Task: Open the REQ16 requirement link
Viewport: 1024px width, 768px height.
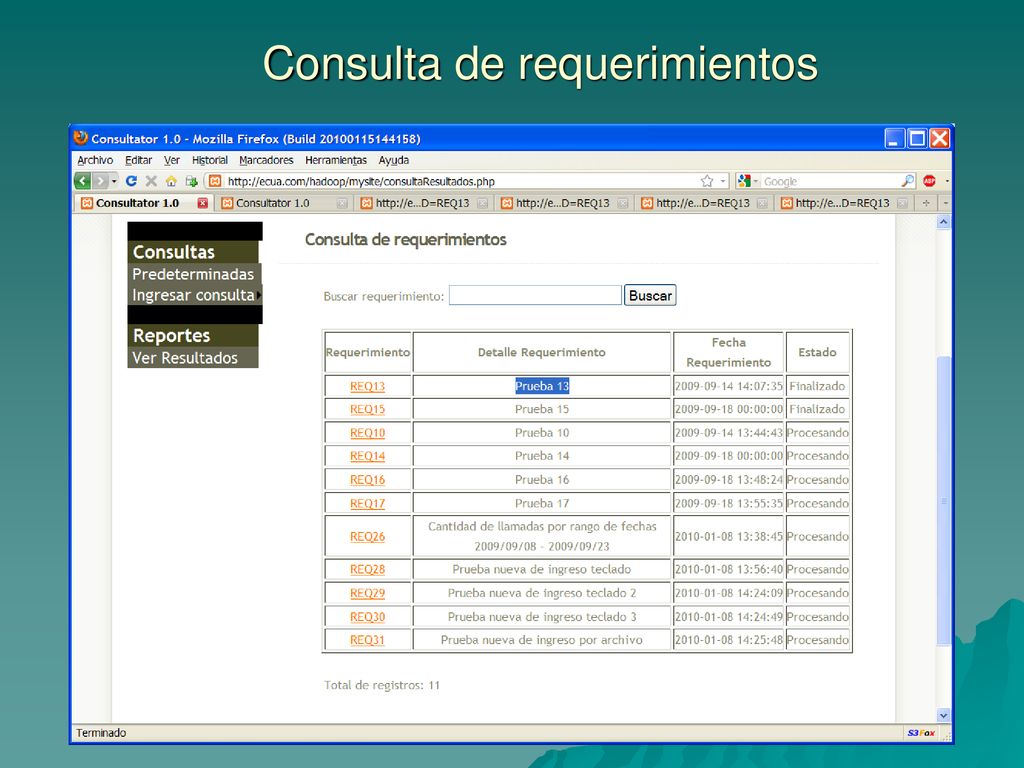Action: click(x=367, y=480)
